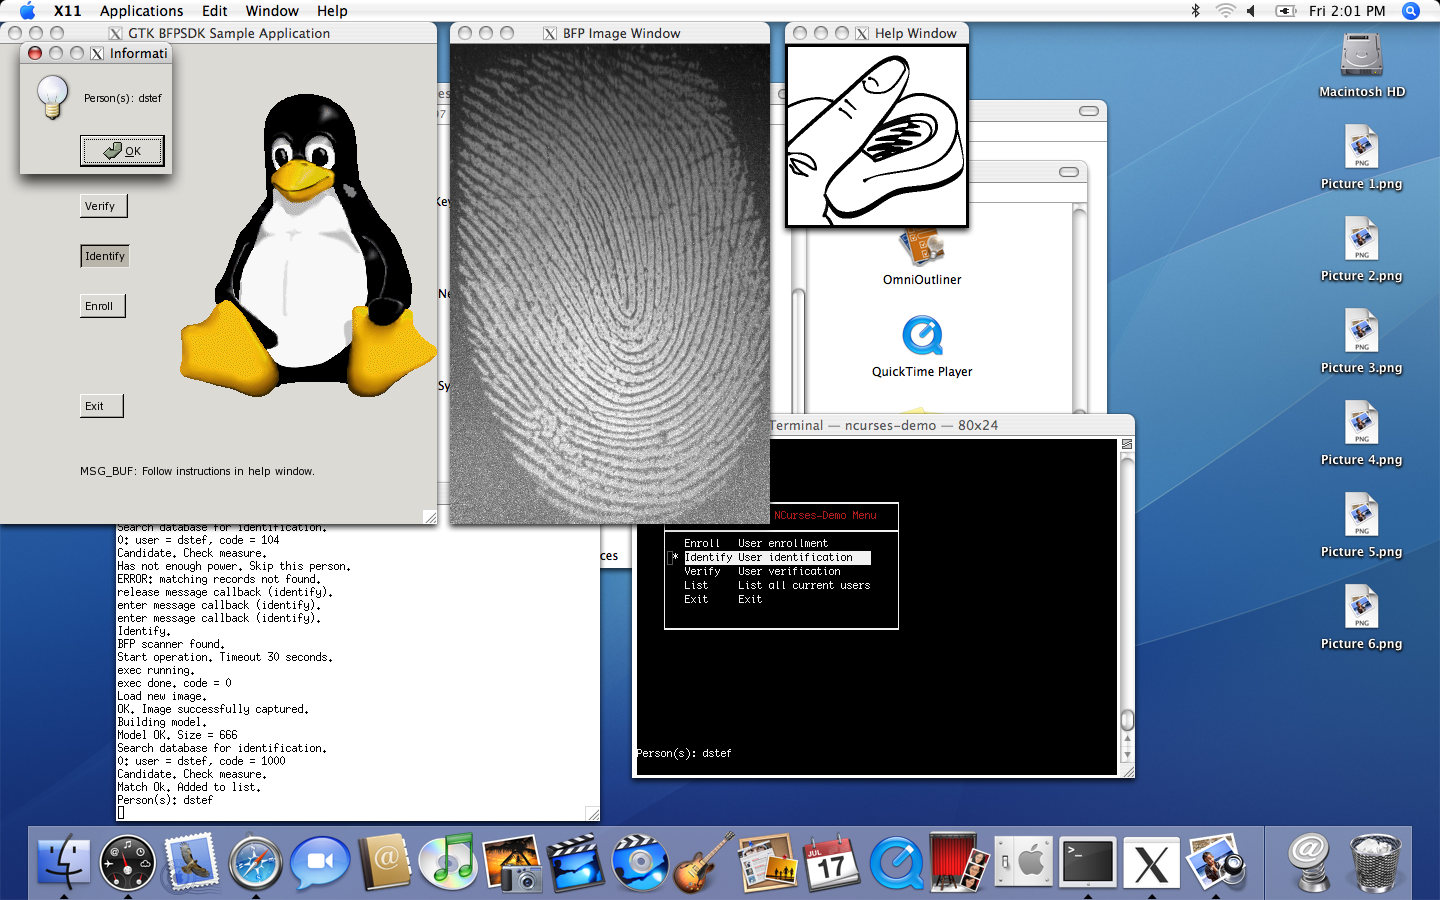Open the Macintosh HD drive icon
Viewport: 1440px width, 900px height.
coord(1361,56)
